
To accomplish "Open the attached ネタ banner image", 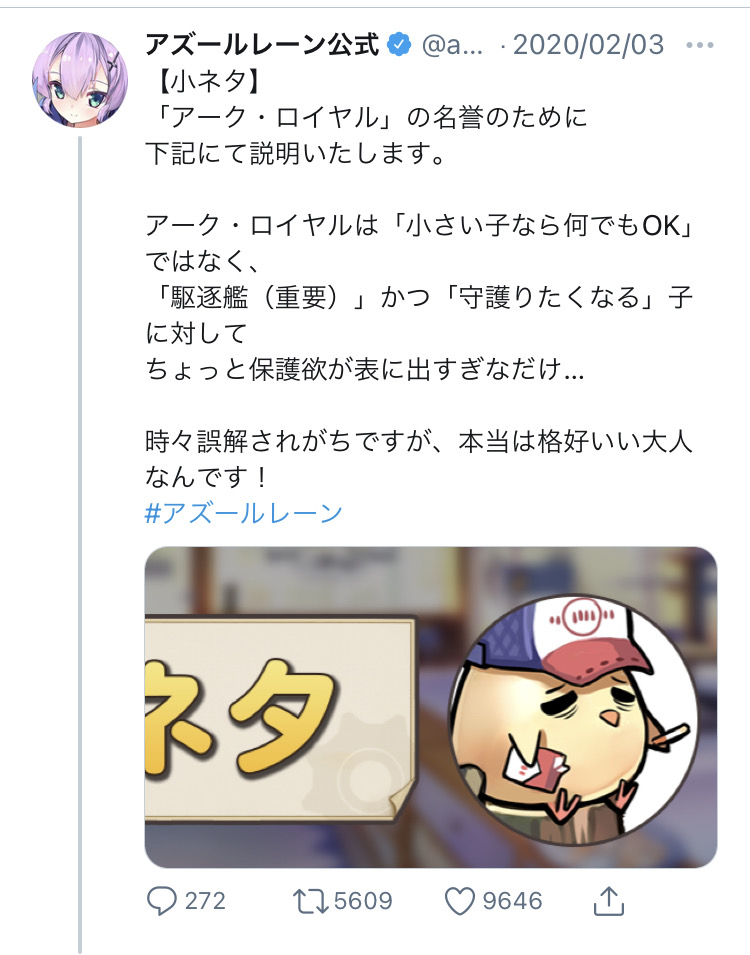I will coord(431,707).
